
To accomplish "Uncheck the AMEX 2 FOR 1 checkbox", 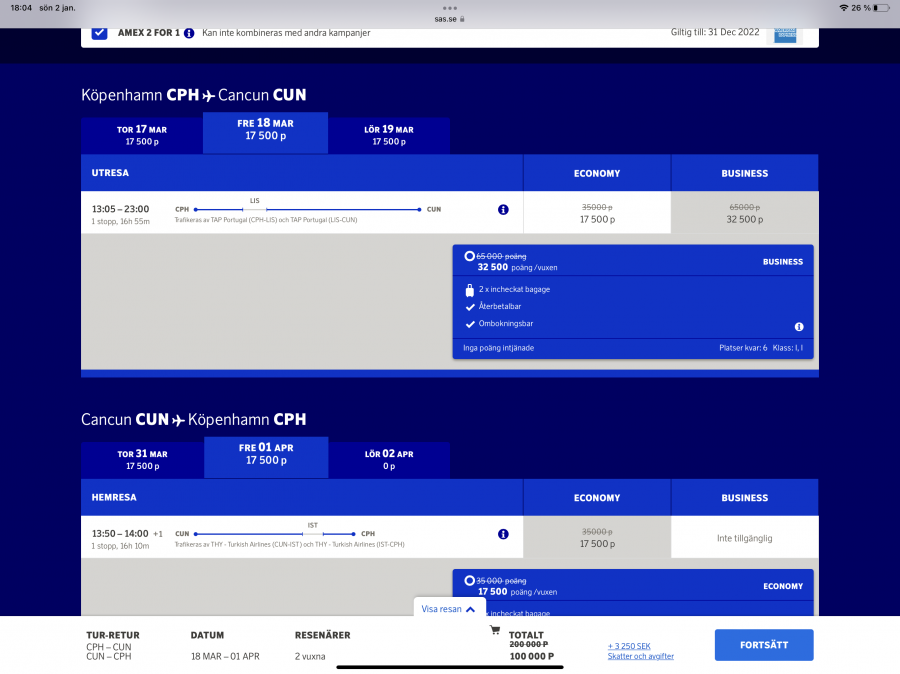I will pyautogui.click(x=99, y=32).
